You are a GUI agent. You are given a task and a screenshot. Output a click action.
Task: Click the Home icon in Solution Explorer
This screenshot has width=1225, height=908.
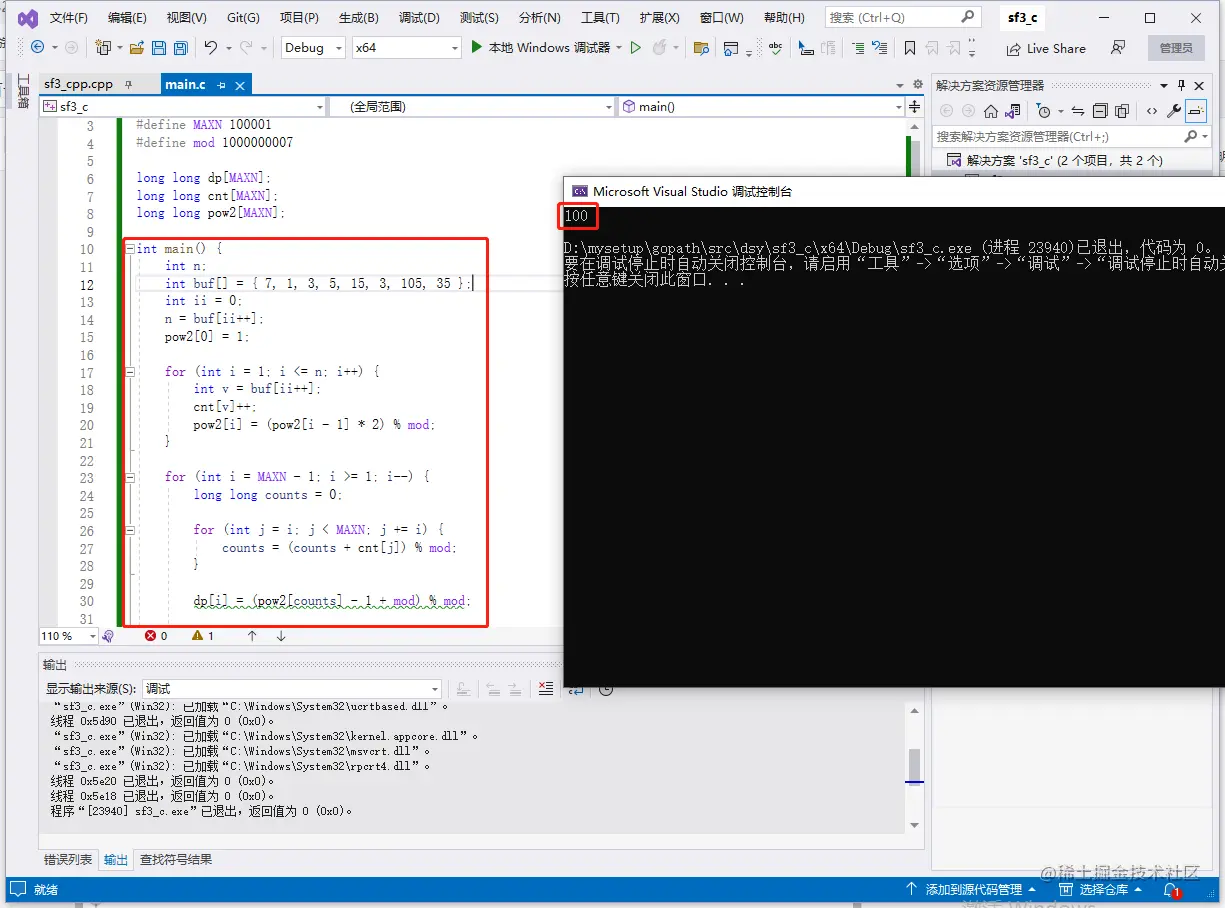(x=991, y=111)
